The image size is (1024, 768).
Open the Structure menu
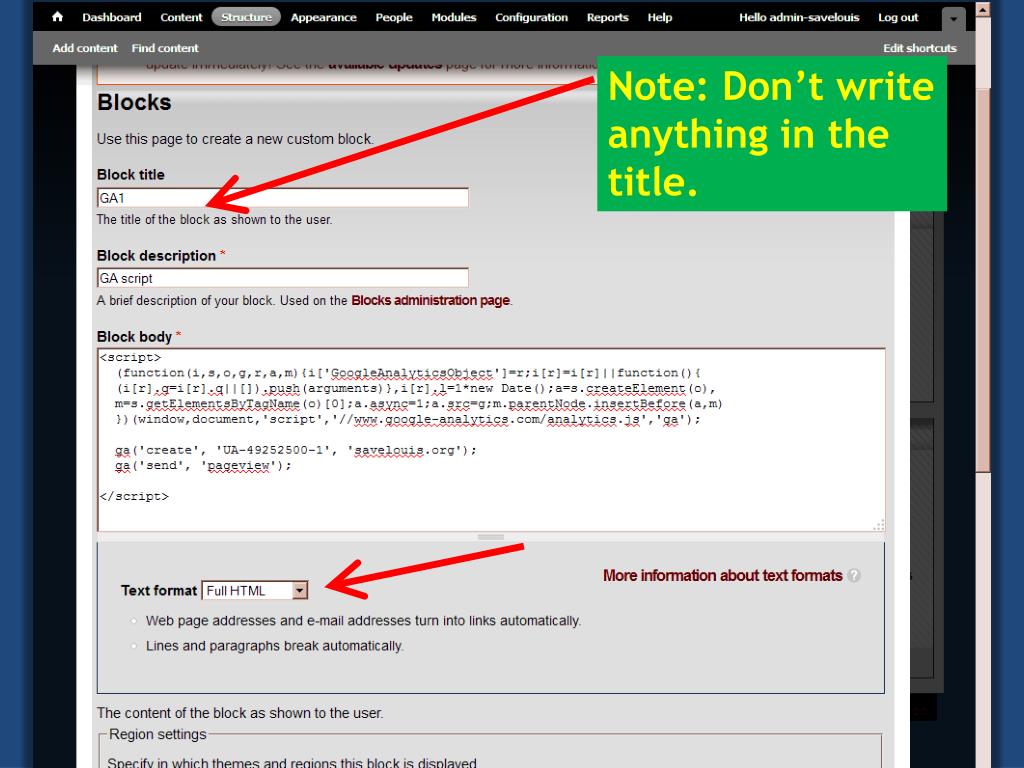246,17
